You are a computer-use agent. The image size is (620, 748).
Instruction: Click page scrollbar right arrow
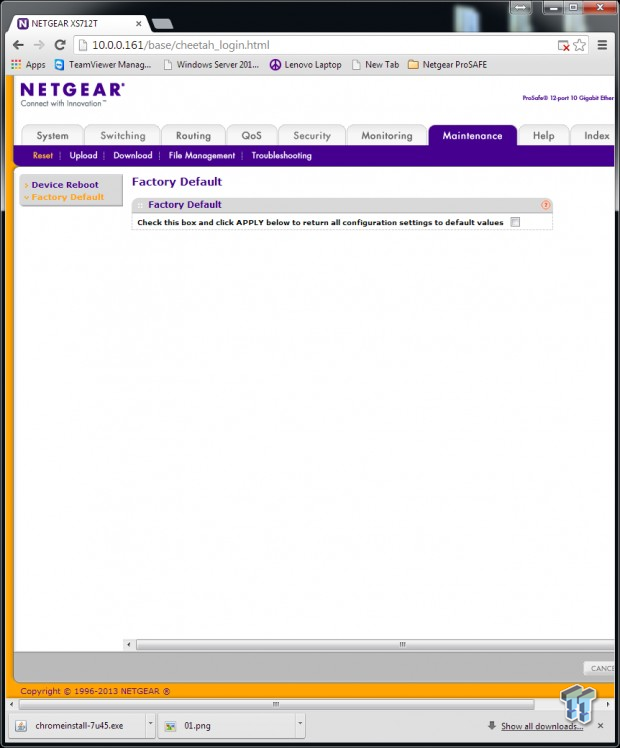(x=608, y=704)
